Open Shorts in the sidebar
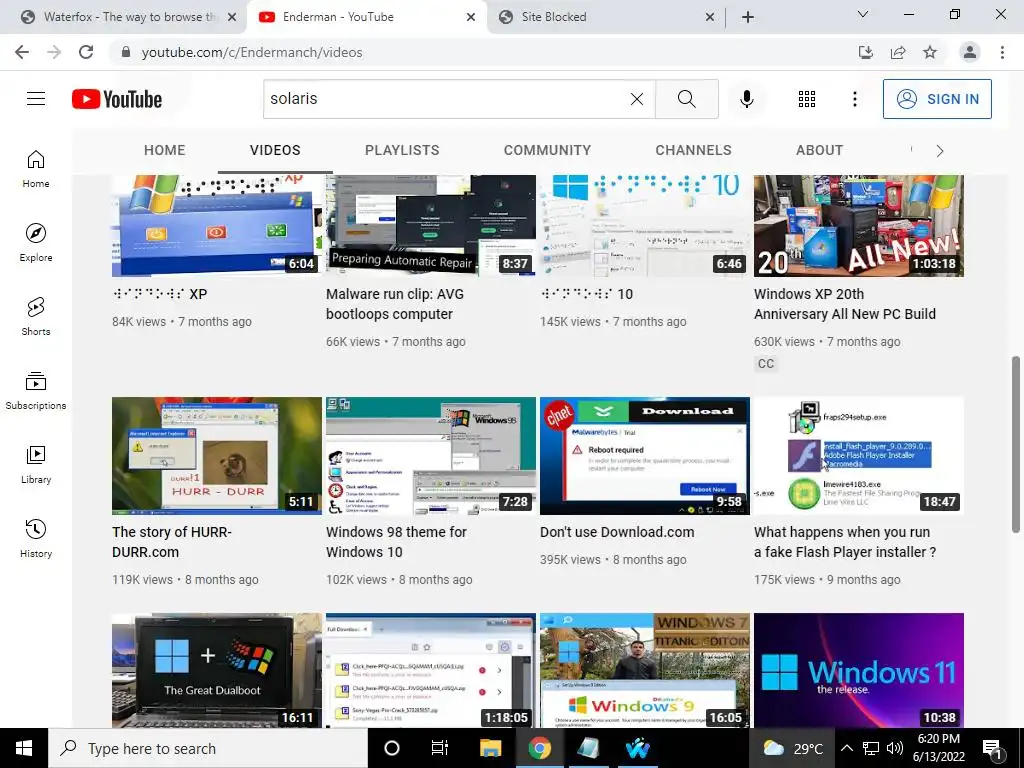Viewport: 1024px width, 768px height. [36, 317]
